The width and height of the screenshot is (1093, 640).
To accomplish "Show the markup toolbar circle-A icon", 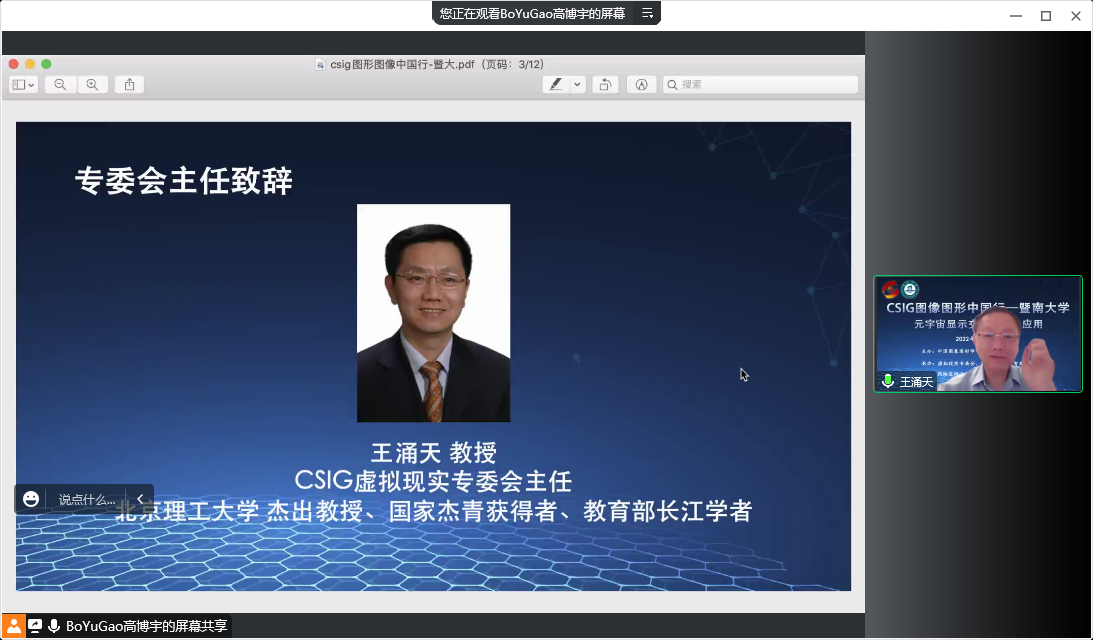I will coord(641,84).
